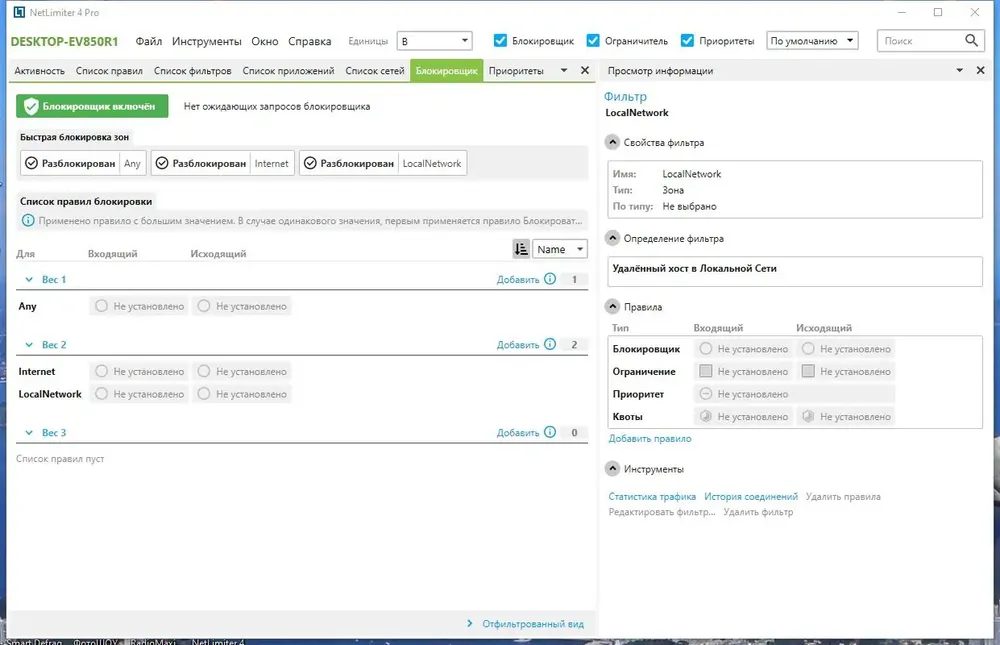The width and height of the screenshot is (1000, 645).
Task: Close the Блокировщик tab panel with X
Action: pos(585,70)
